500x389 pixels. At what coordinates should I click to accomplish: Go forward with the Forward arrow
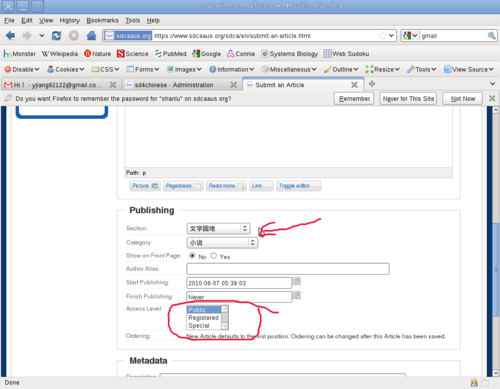tap(27, 35)
